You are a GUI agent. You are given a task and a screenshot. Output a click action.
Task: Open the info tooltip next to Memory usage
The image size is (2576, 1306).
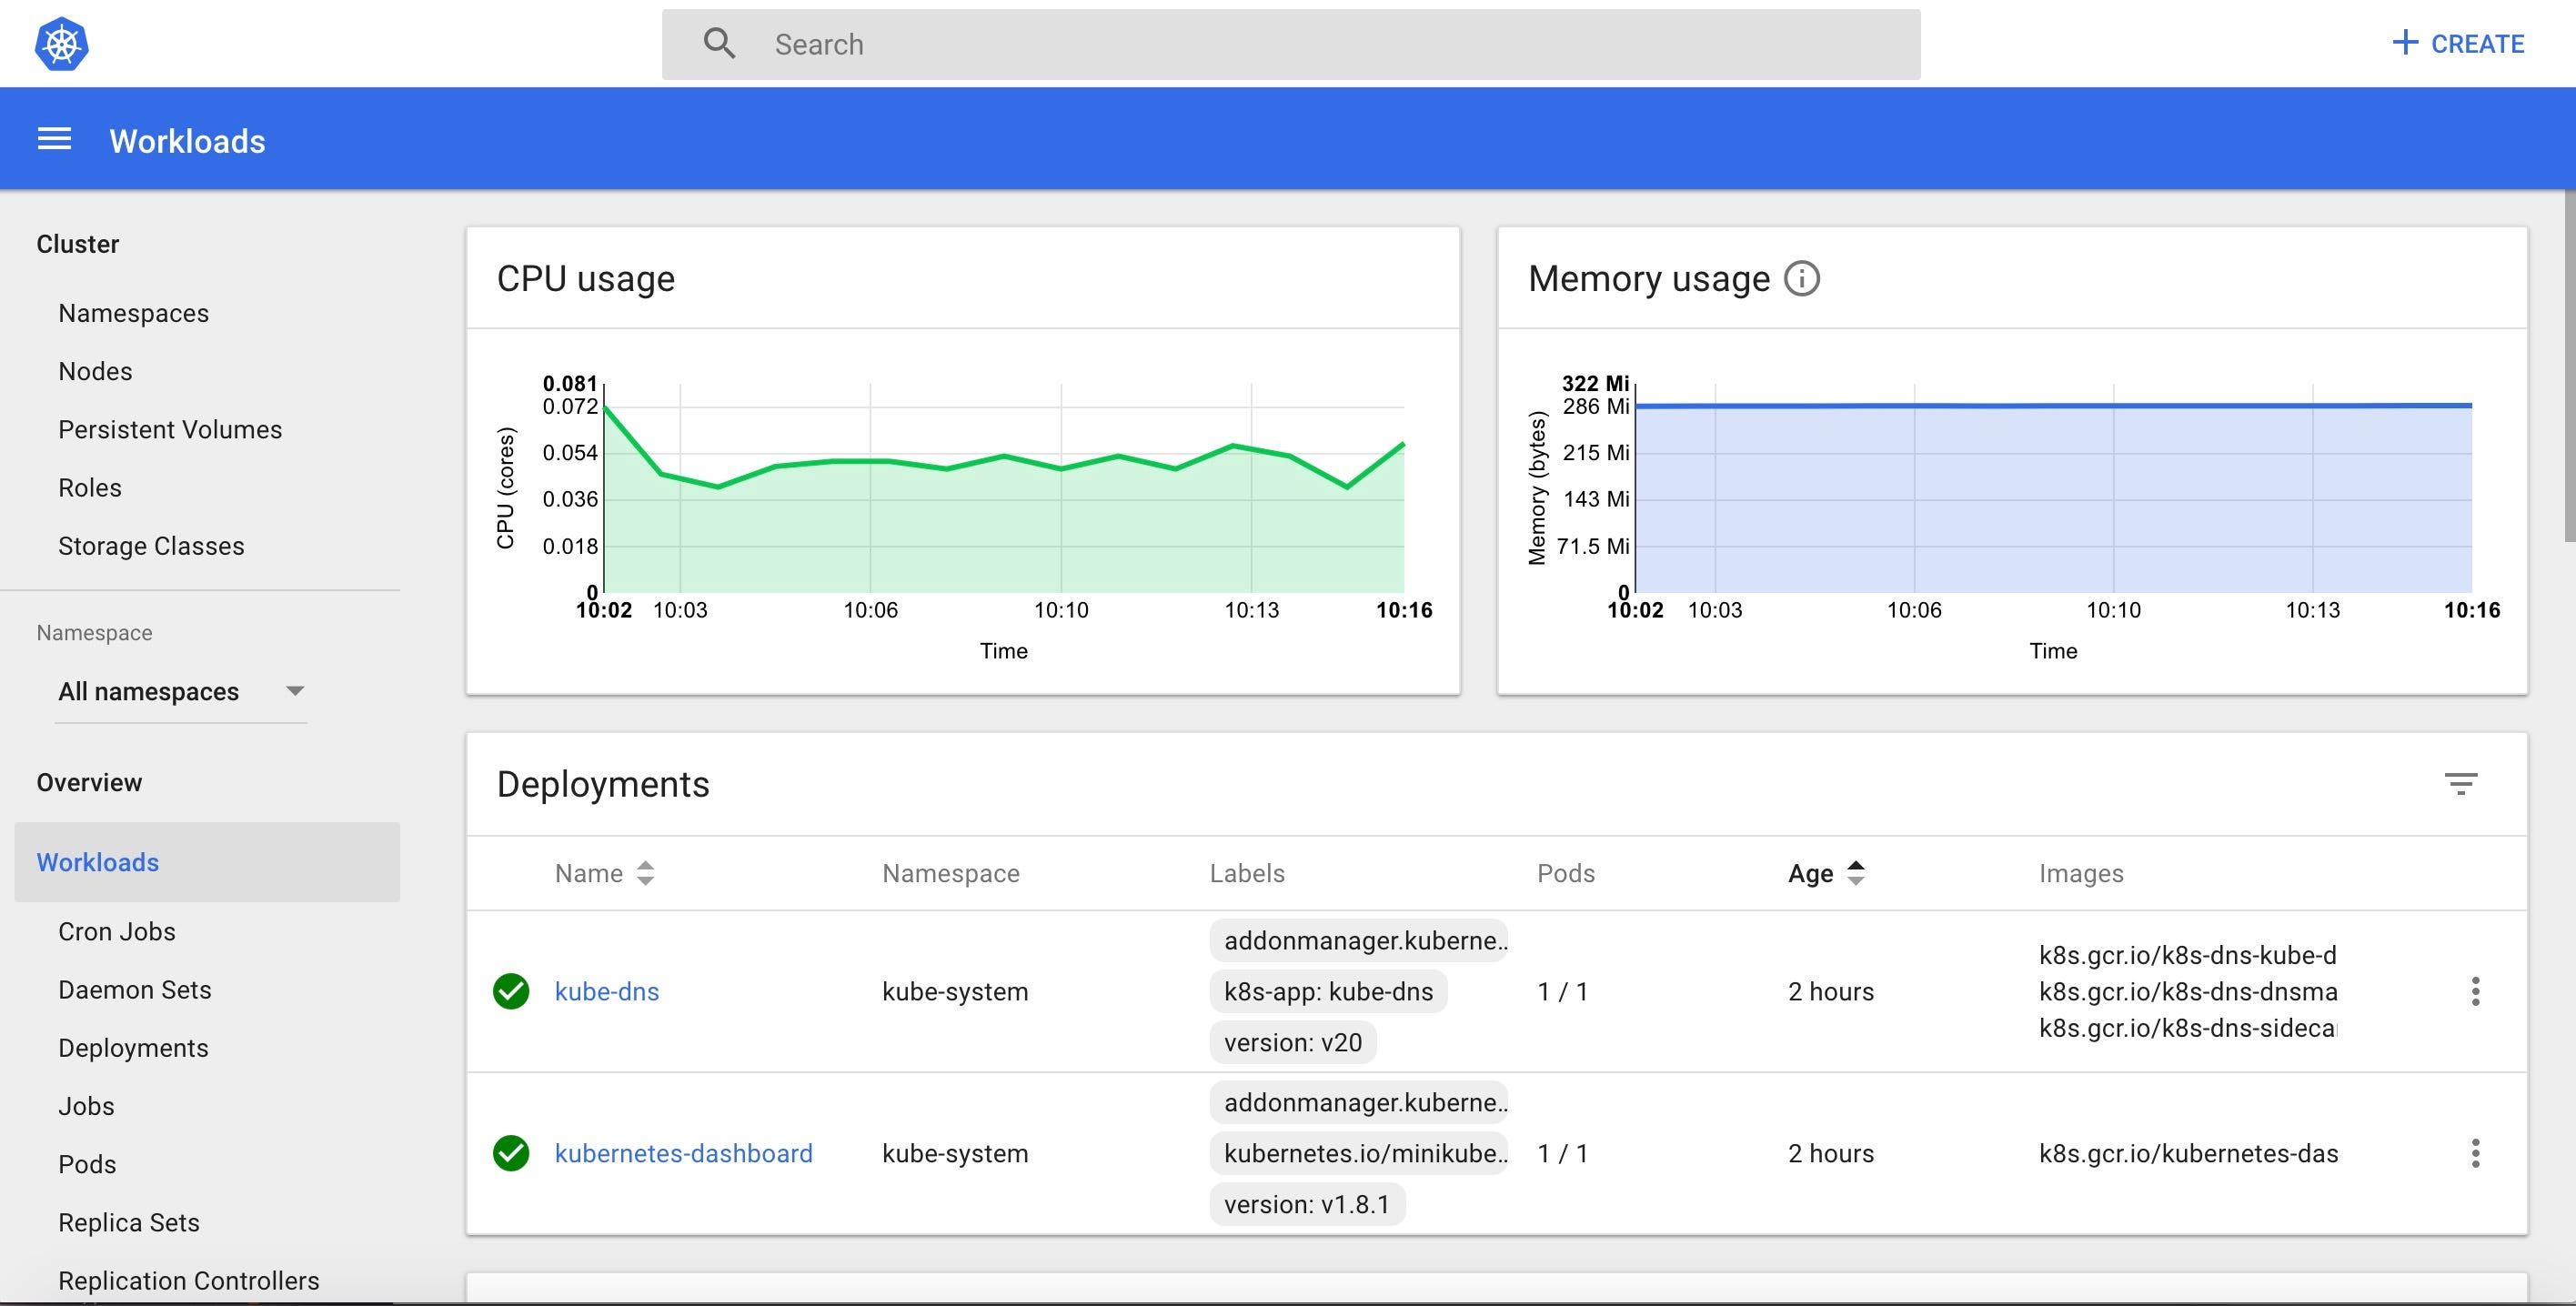point(1801,280)
